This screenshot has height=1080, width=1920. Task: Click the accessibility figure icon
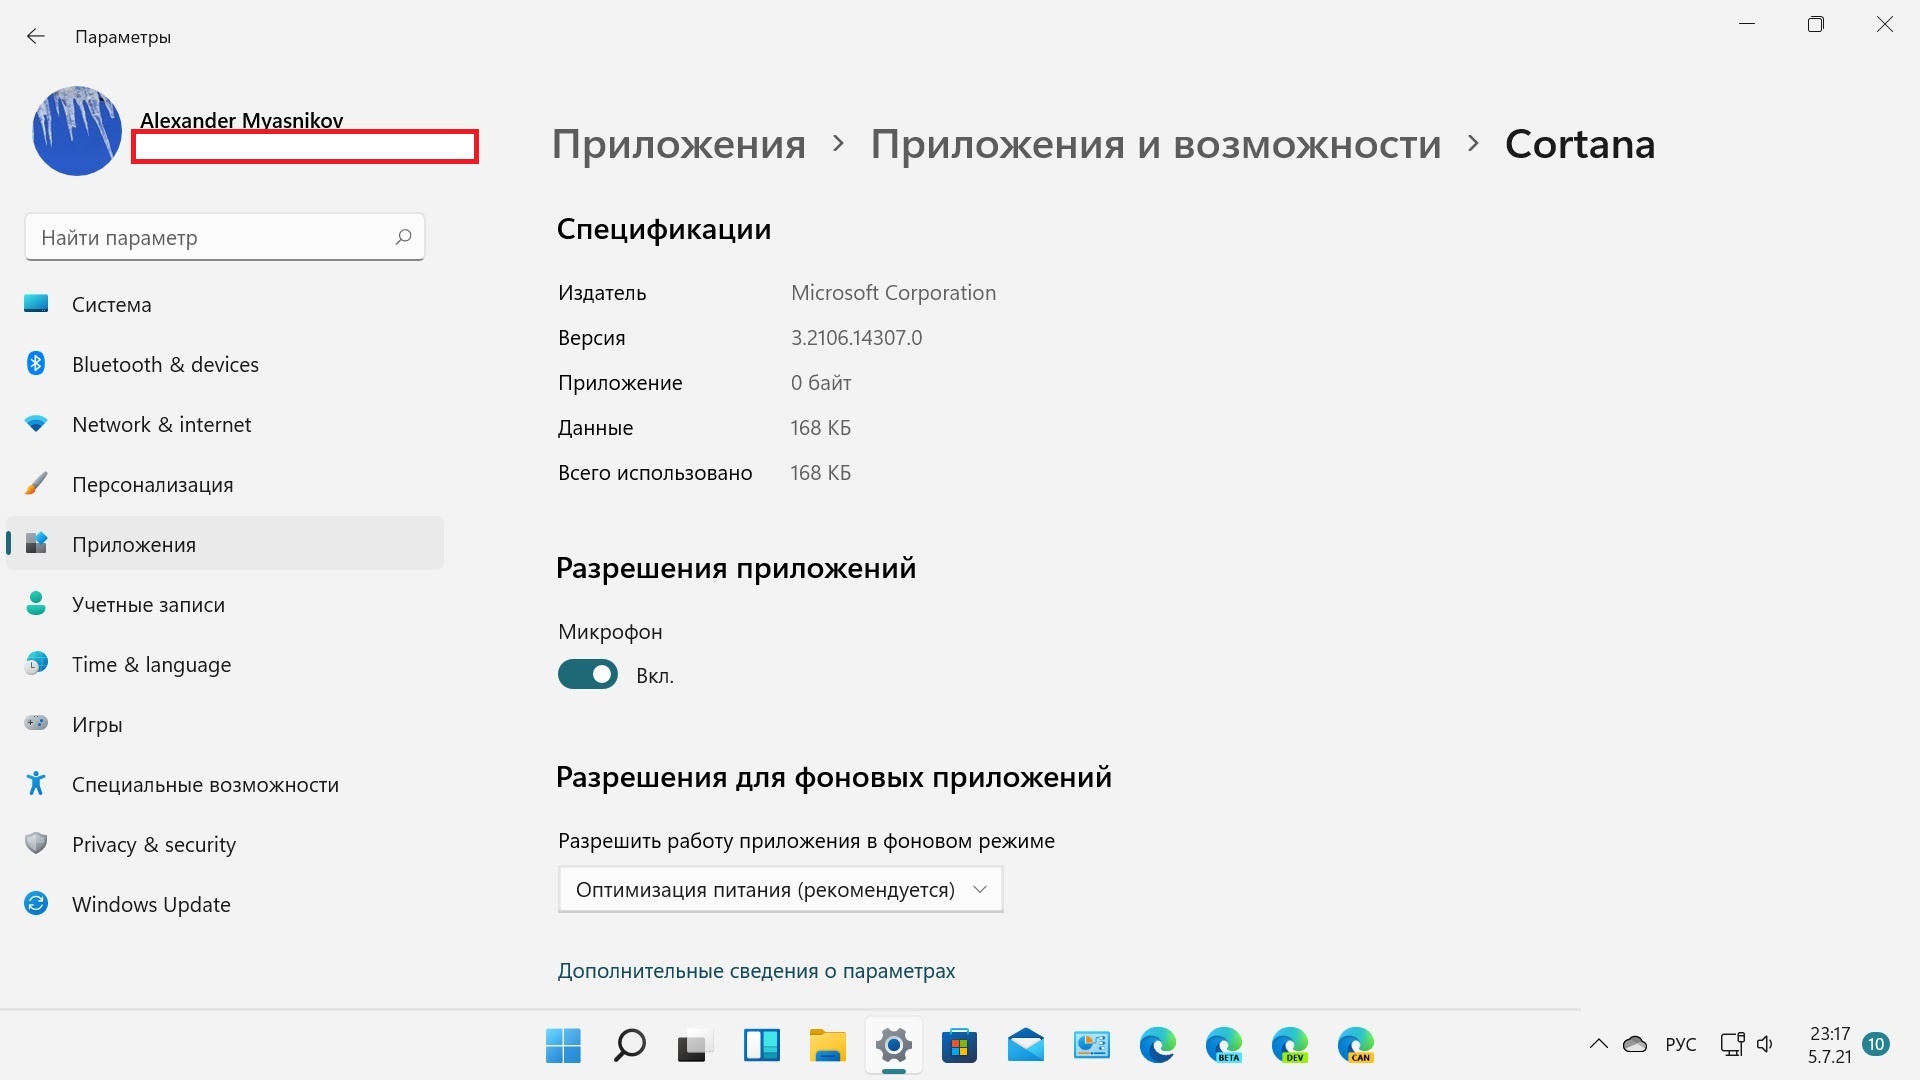[36, 783]
